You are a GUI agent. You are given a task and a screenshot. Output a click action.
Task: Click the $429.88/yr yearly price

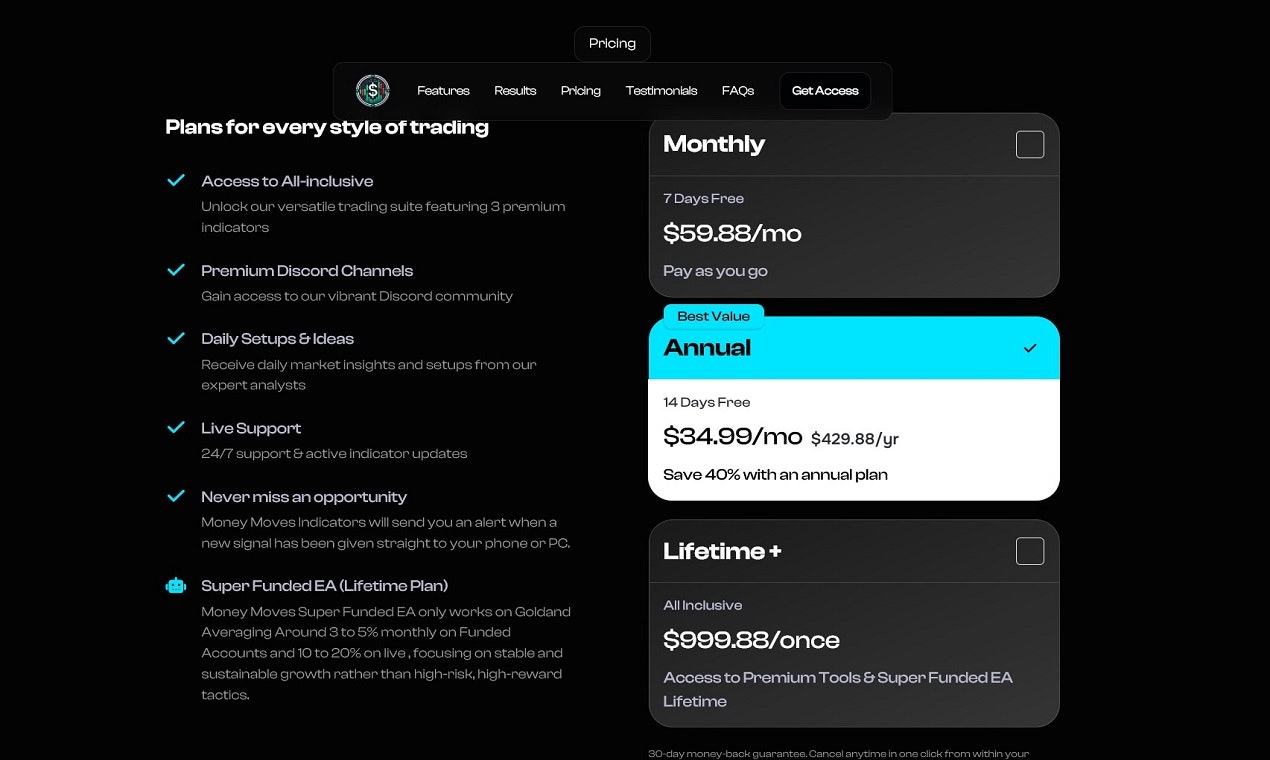tap(855, 439)
